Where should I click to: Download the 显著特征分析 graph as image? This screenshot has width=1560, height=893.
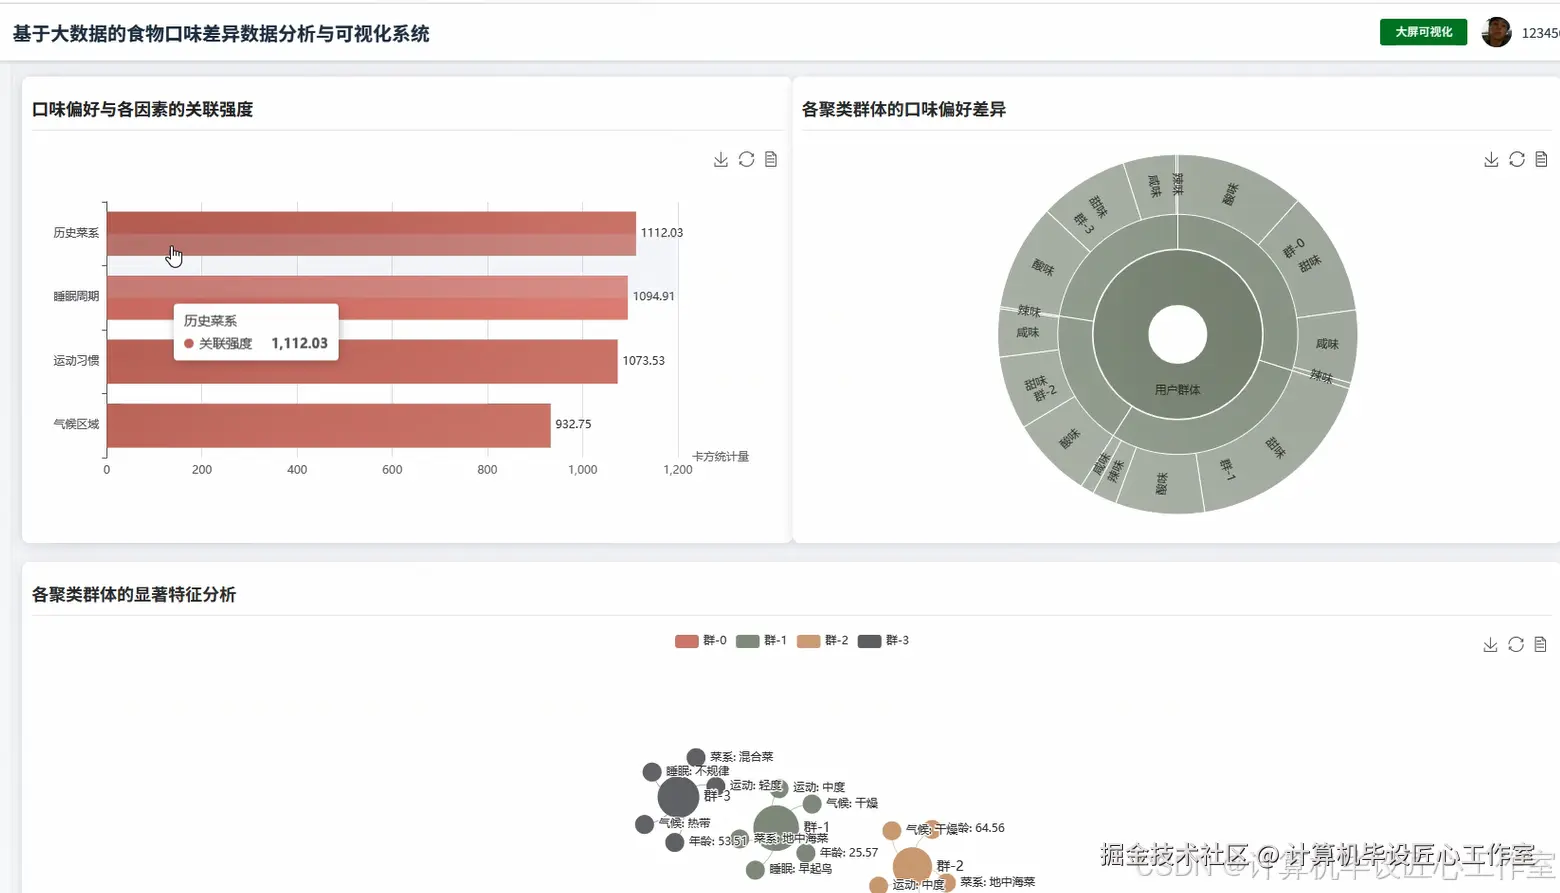coord(1491,644)
